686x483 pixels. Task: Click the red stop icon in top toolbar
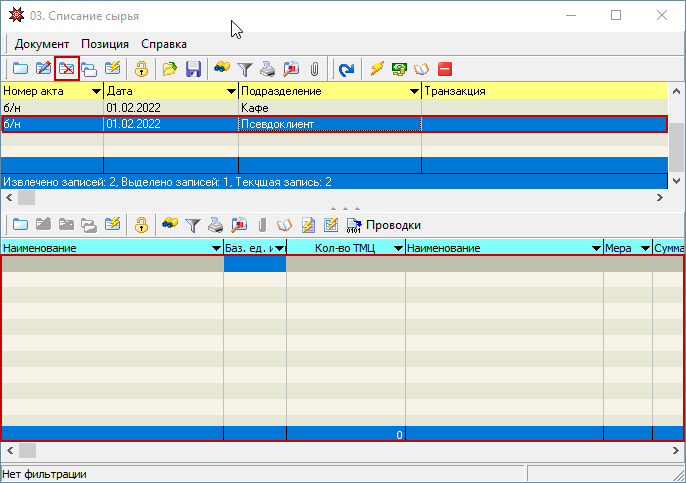click(444, 69)
